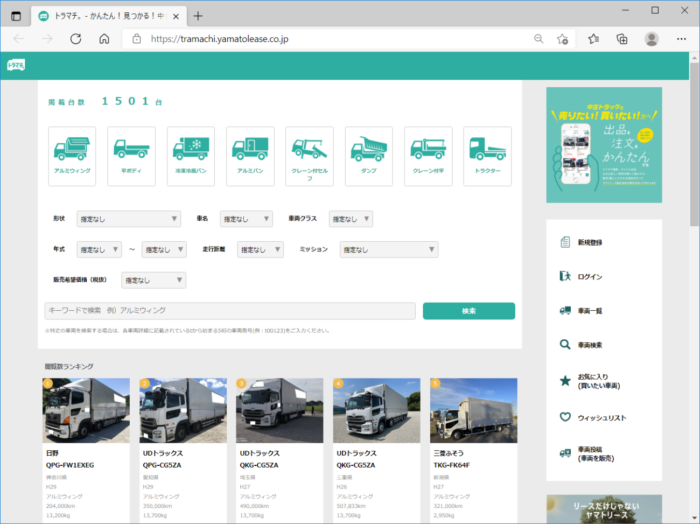
Task: Open the 形状 dropdown
Action: 129,219
